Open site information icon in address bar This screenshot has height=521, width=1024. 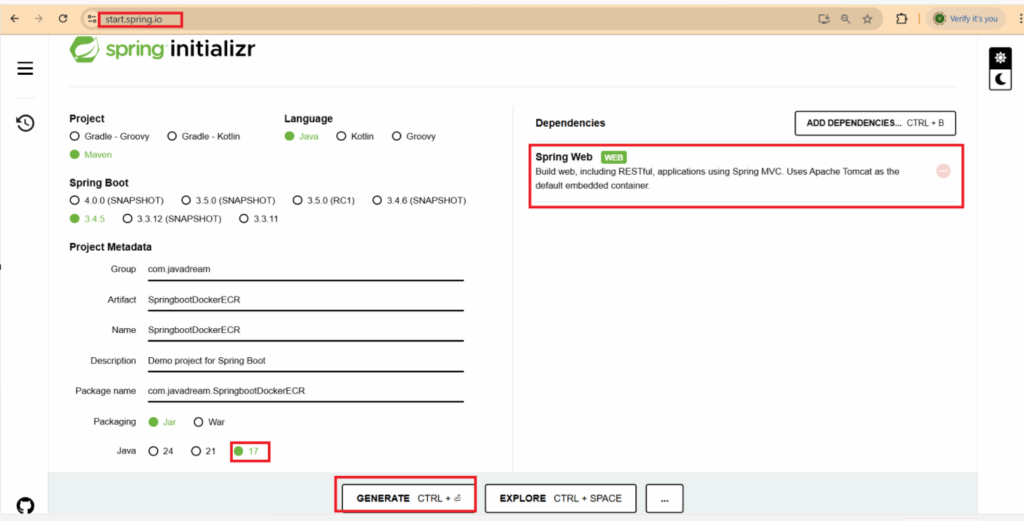click(x=92, y=19)
